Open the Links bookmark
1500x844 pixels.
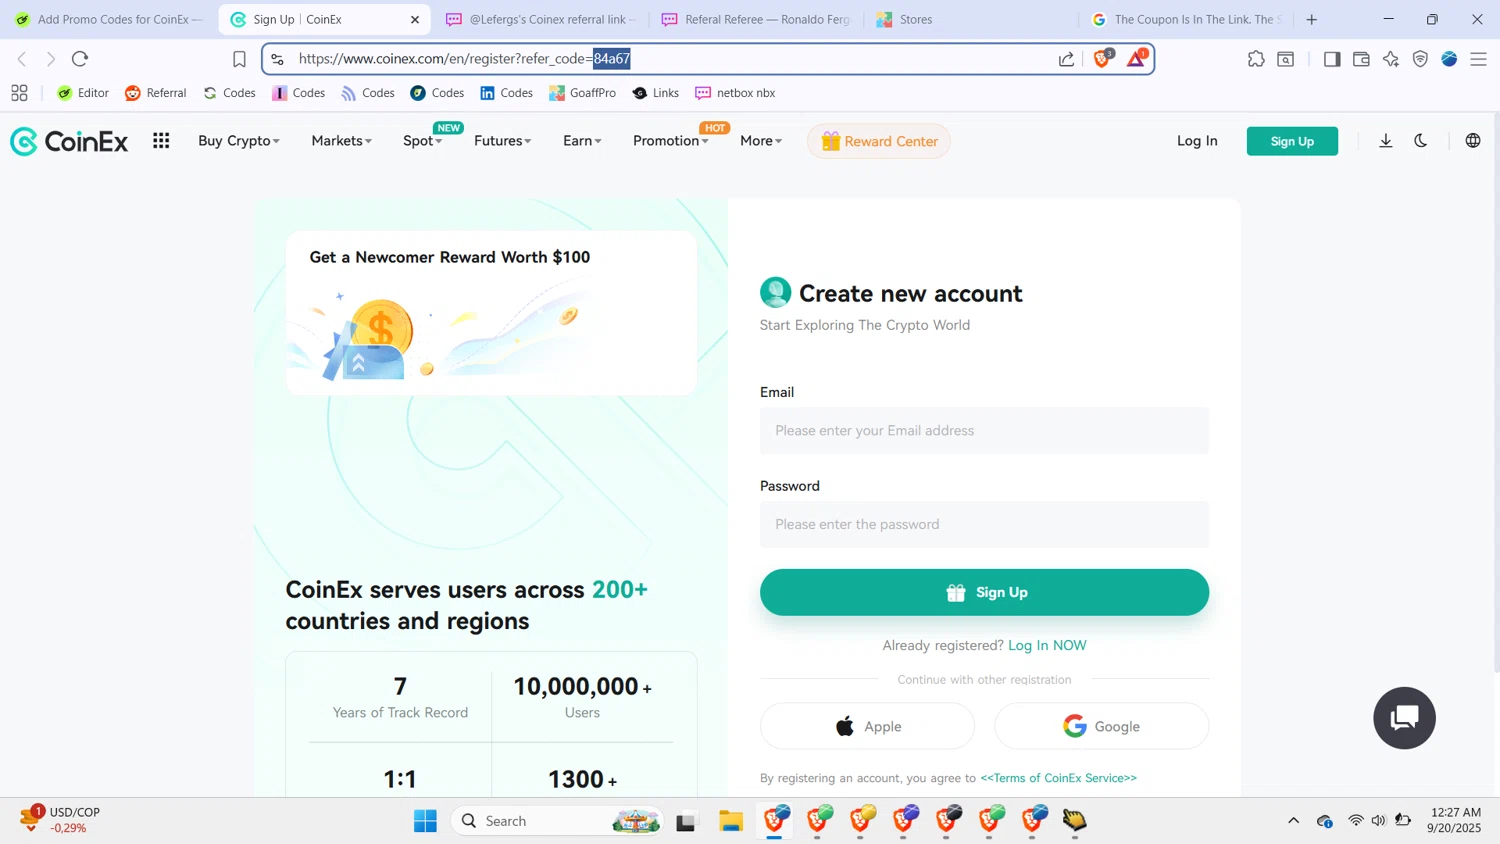(655, 93)
